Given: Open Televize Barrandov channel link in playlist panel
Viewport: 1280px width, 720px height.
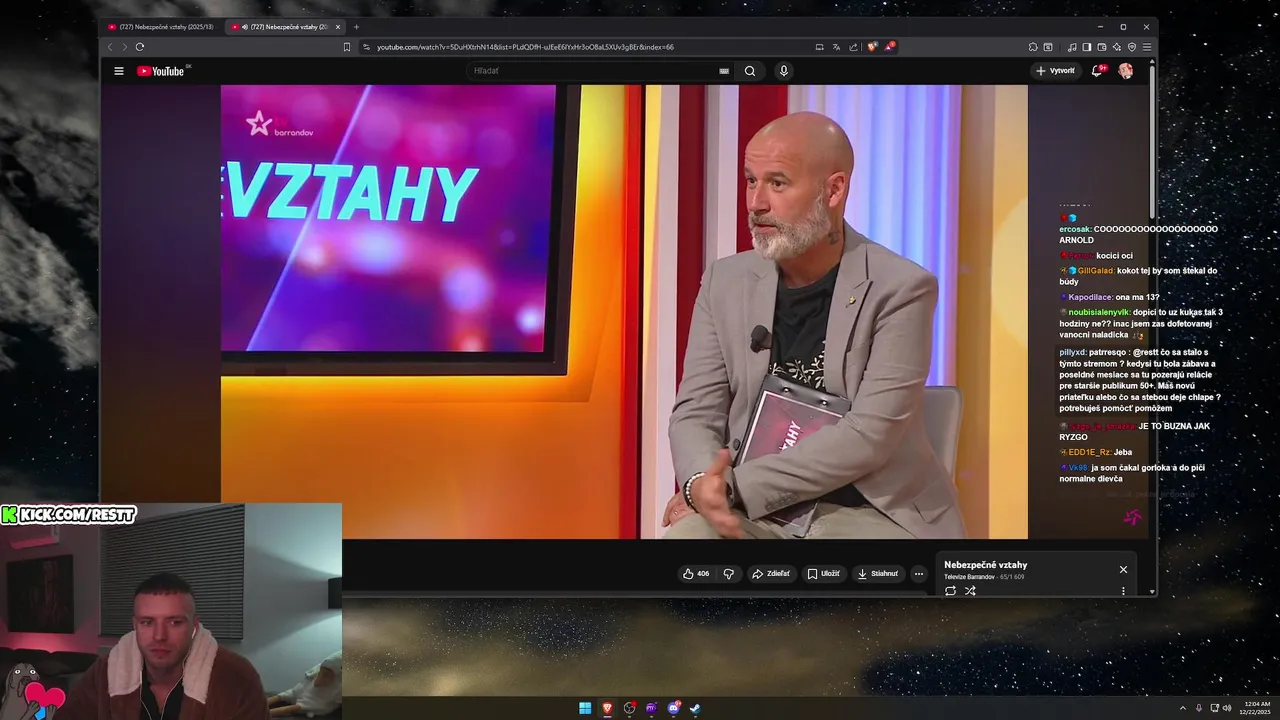Looking at the screenshot, I should [x=969, y=577].
